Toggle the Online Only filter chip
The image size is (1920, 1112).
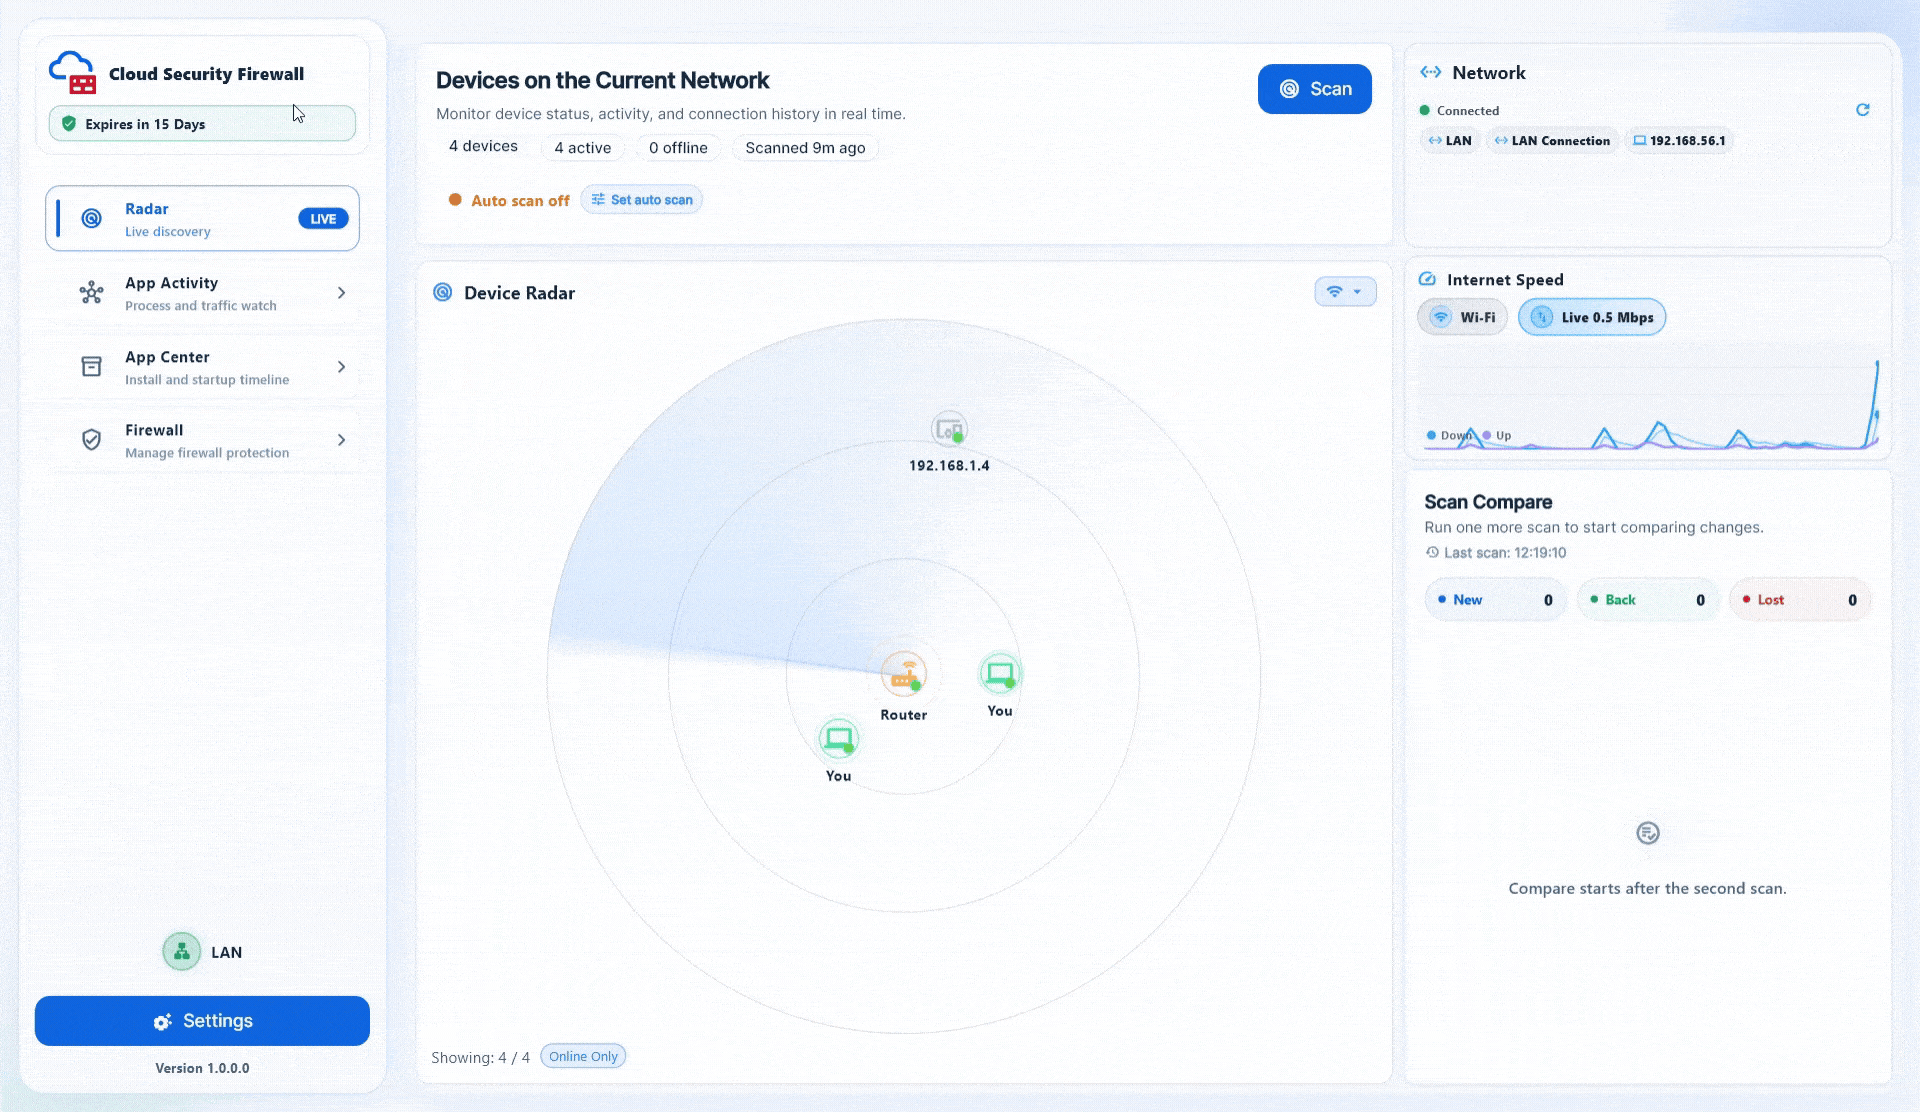click(583, 1056)
